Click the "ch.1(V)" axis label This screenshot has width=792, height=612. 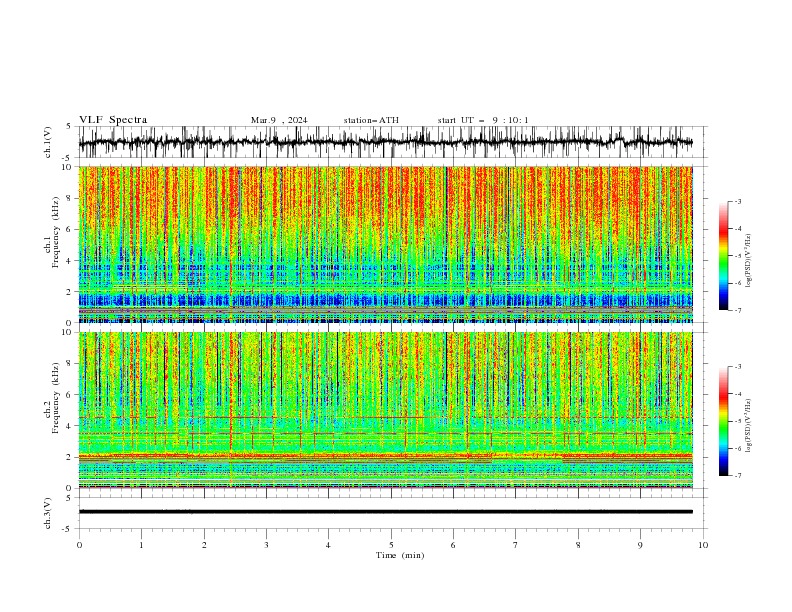tap(48, 142)
